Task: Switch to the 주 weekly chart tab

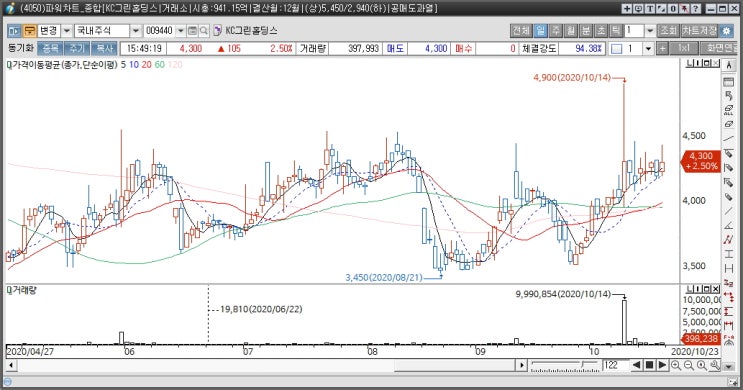Action: click(x=556, y=31)
